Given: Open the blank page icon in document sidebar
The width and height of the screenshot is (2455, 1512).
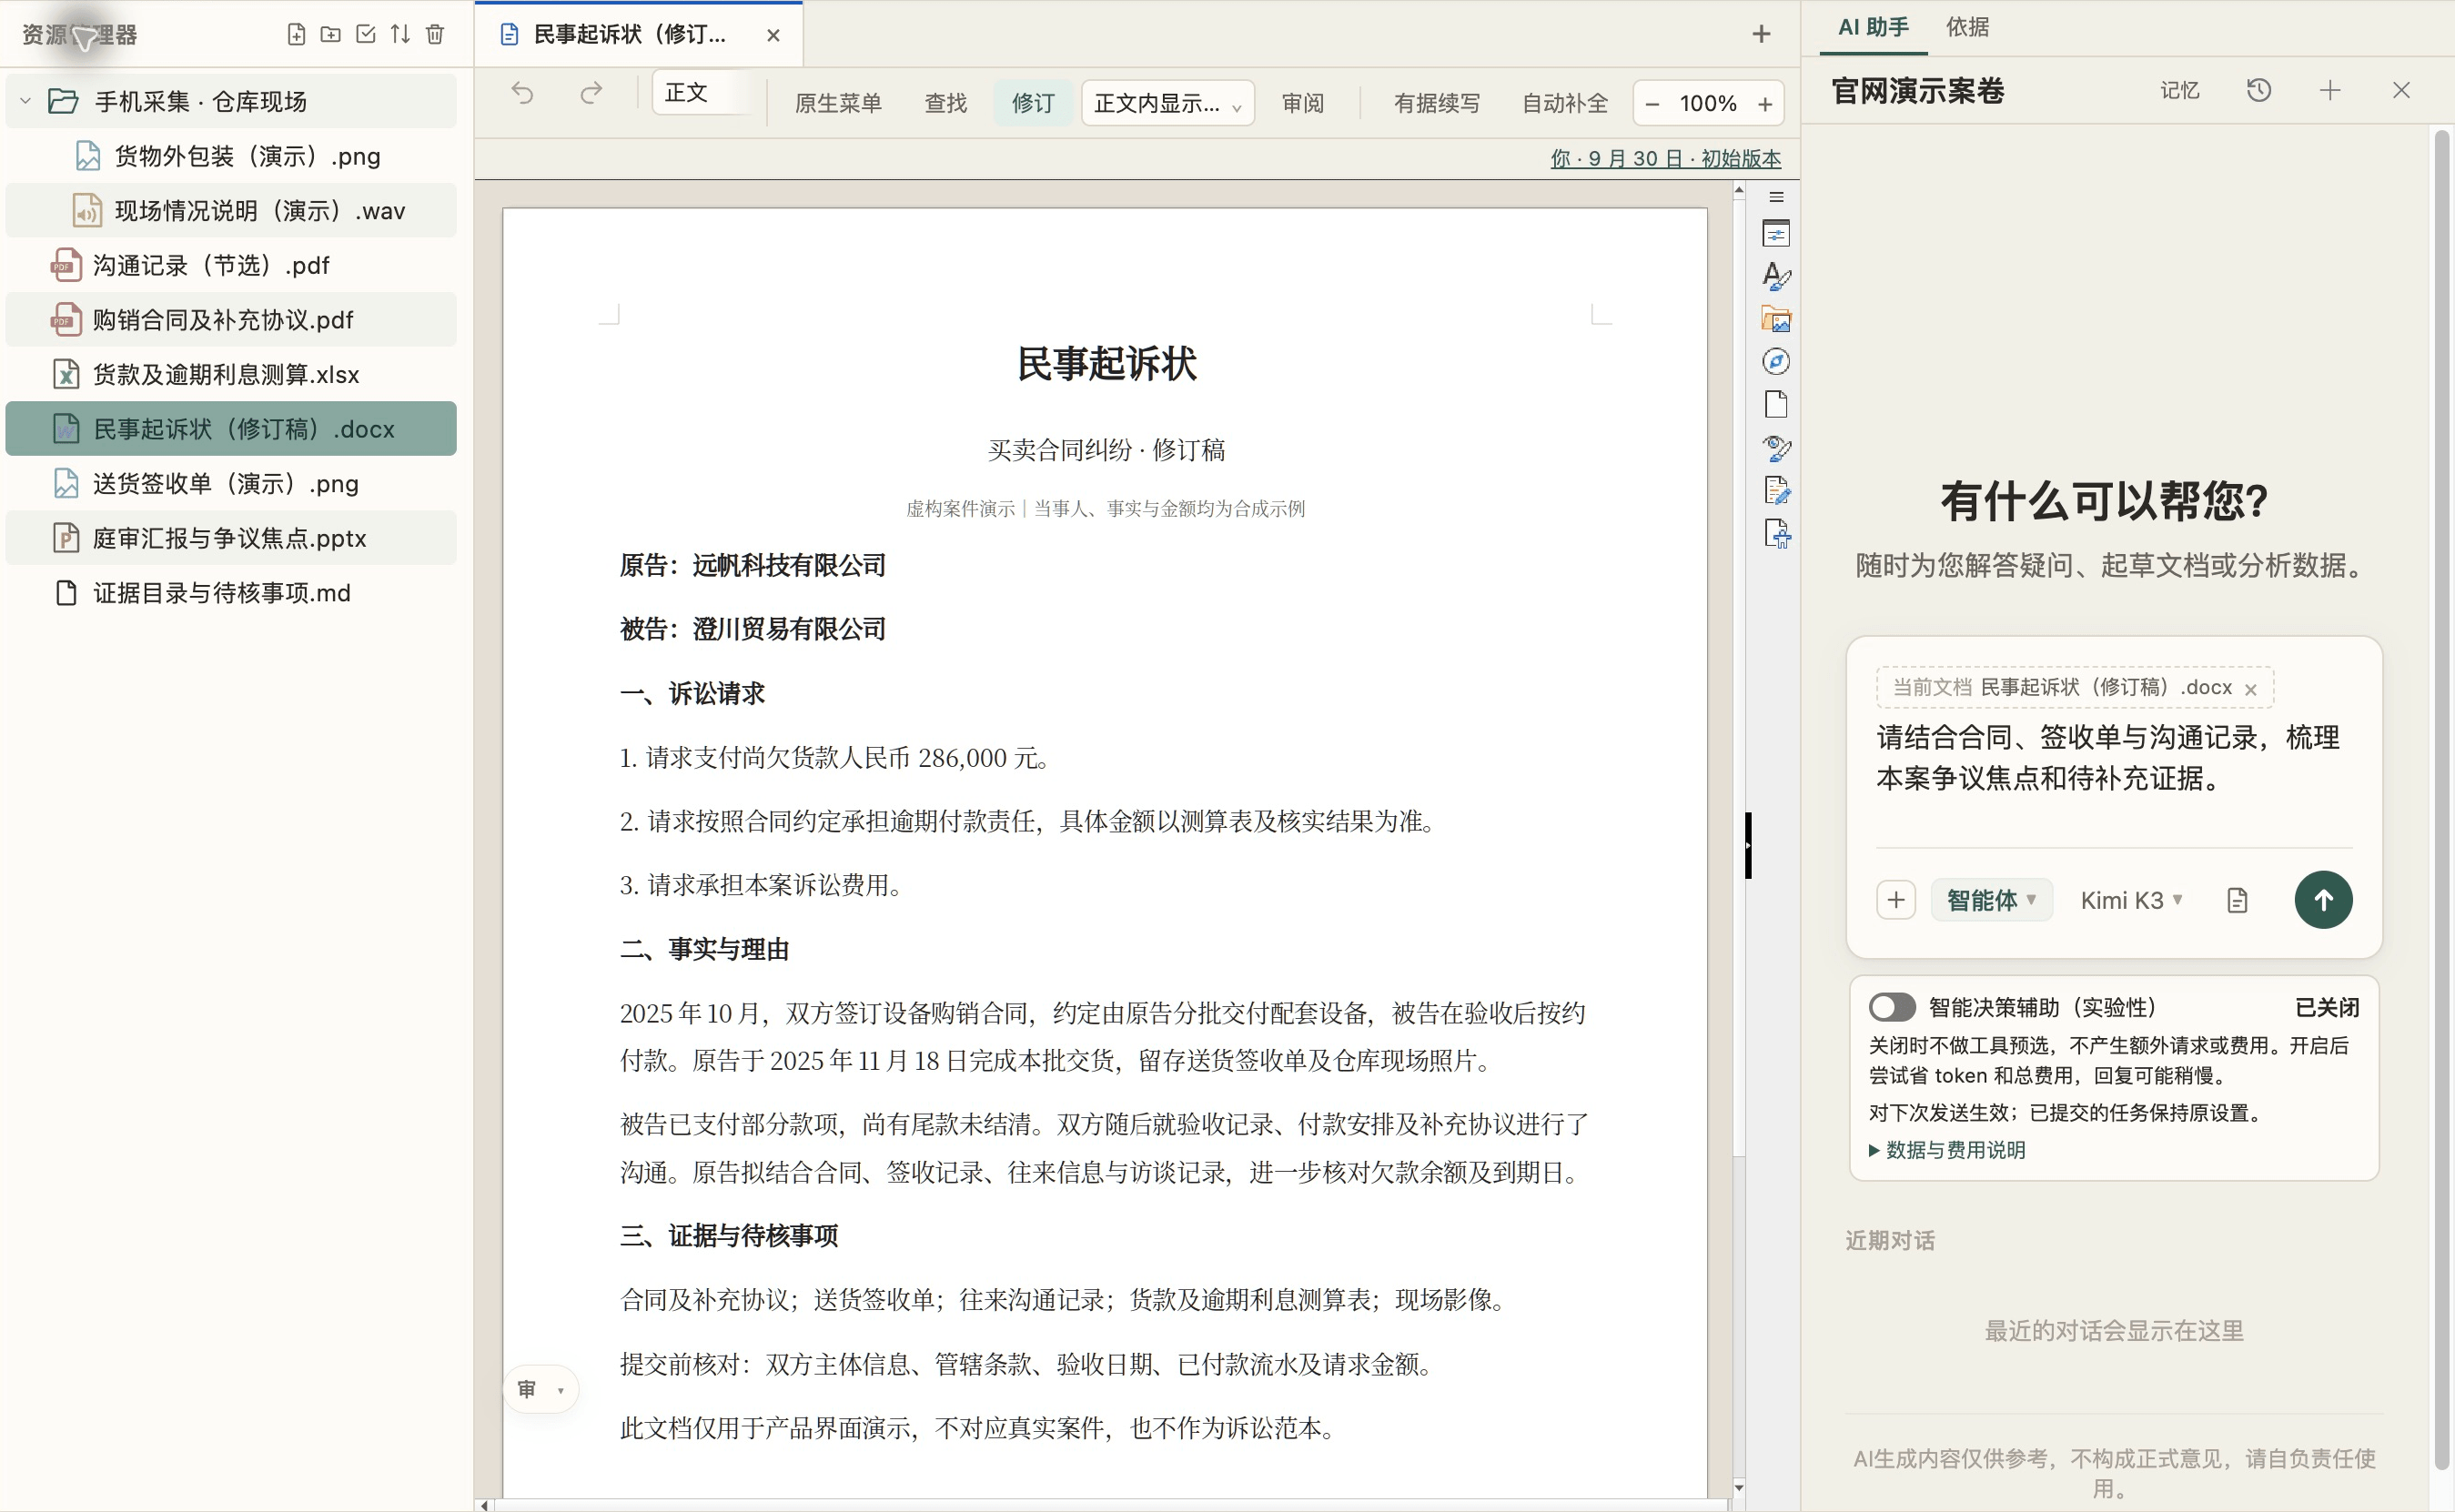Looking at the screenshot, I should 1776,405.
